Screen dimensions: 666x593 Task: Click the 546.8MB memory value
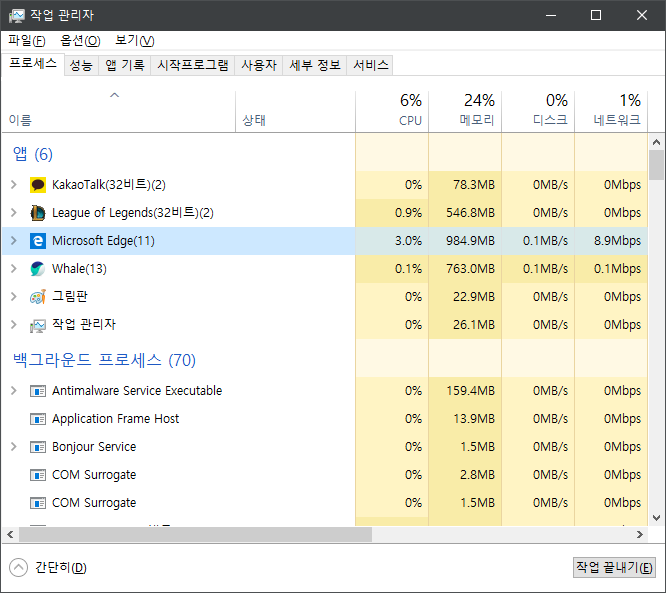tap(470, 213)
